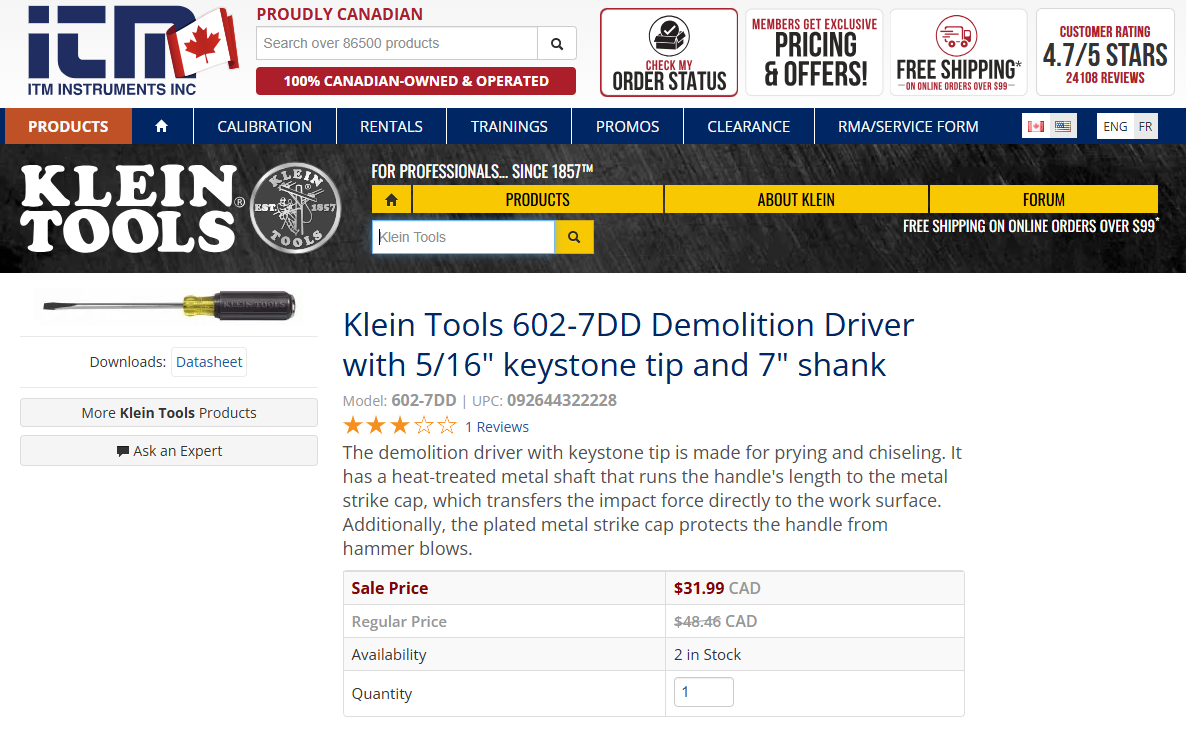The width and height of the screenshot is (1186, 732).
Task: Open the PRODUCTS navigation menu
Action: (x=68, y=126)
